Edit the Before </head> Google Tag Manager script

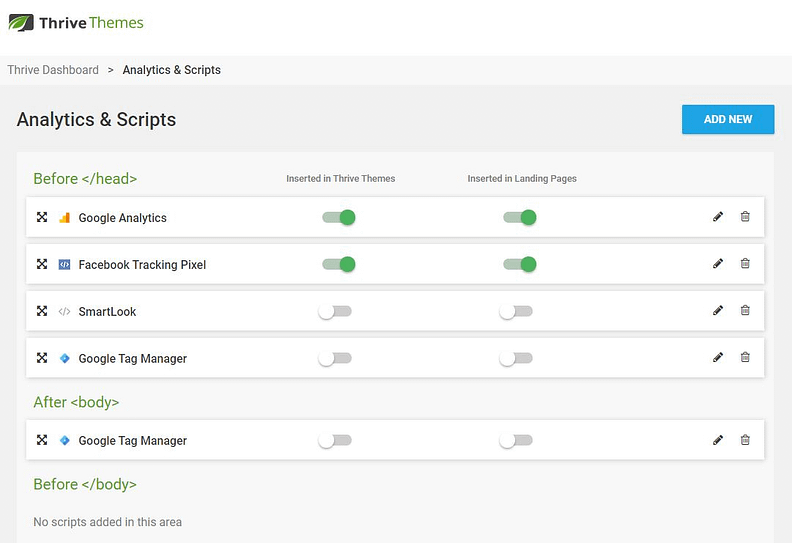tap(718, 357)
